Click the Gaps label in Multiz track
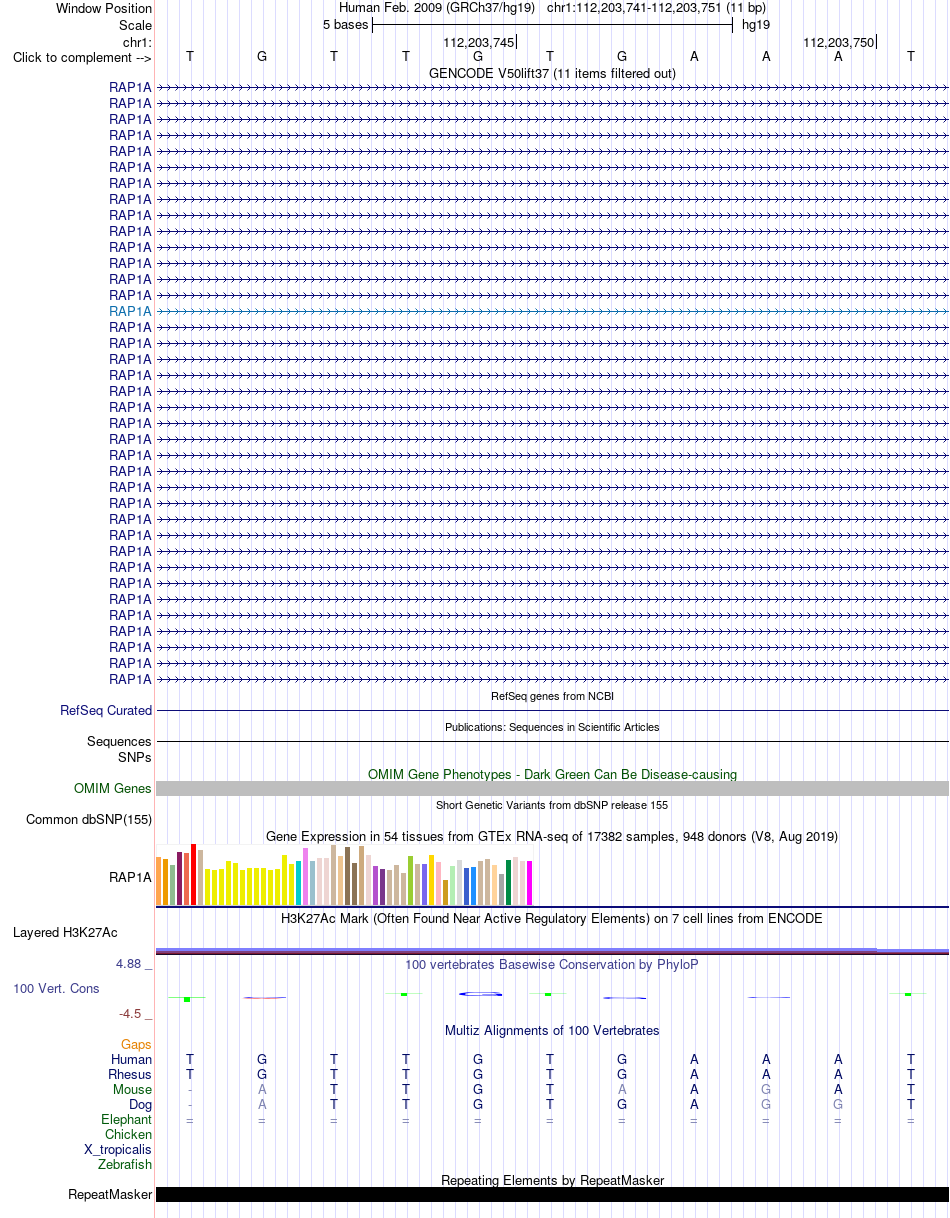The width and height of the screenshot is (950, 1218). pos(136,1044)
